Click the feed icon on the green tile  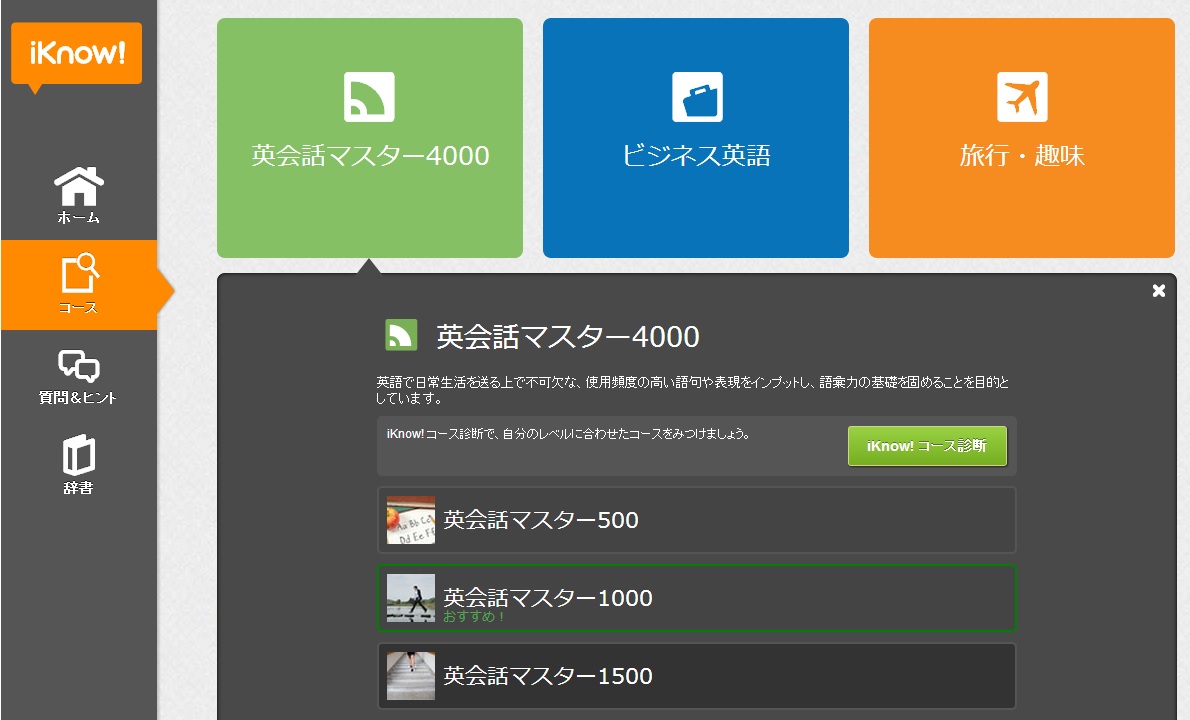coord(370,97)
